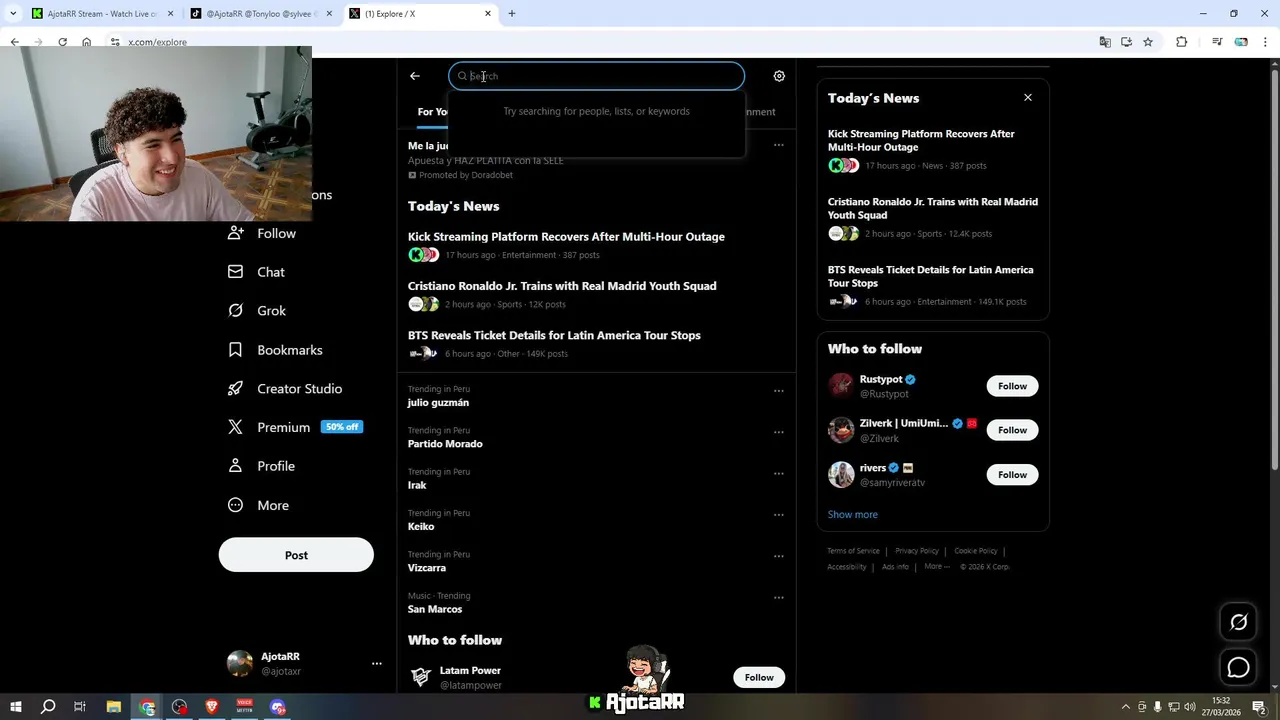Open the Follow item in the sidebar

click(262, 233)
